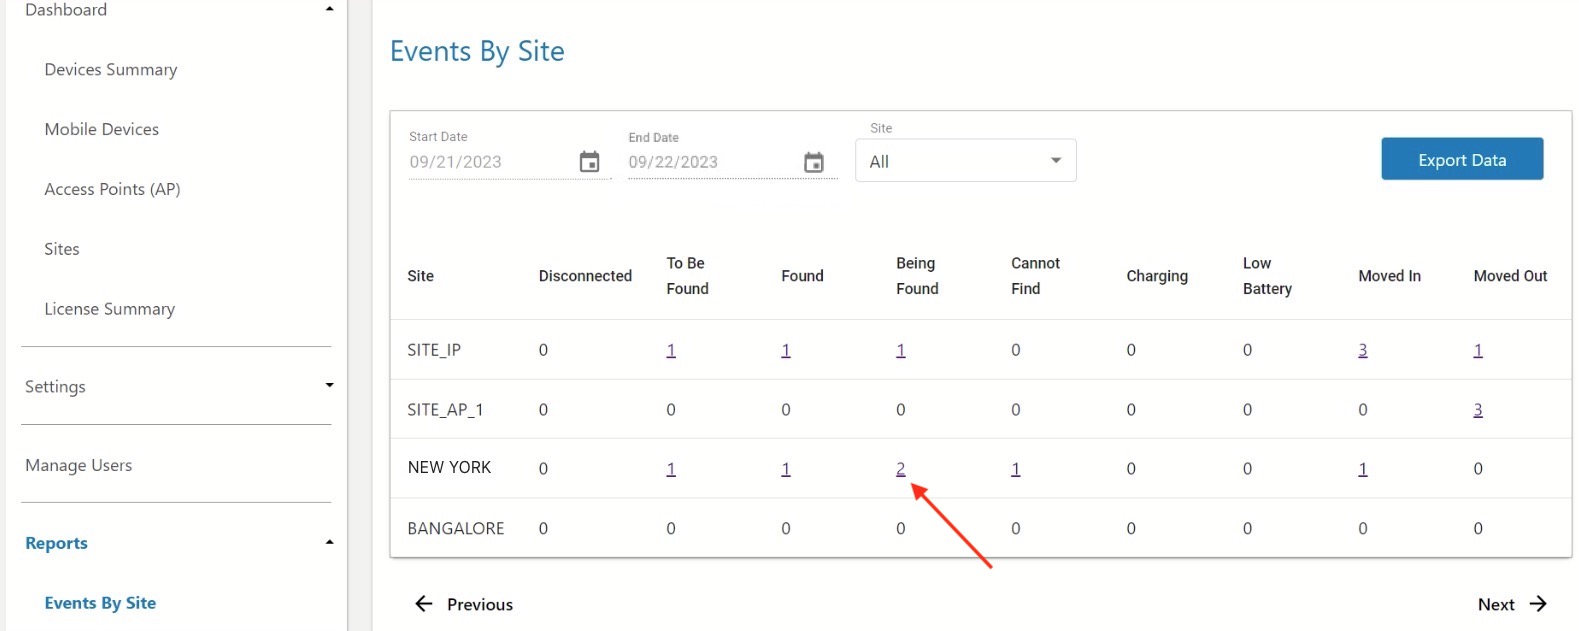Screen dimensions: 1579x631
Task: Go to the Previous page
Action: (464, 604)
